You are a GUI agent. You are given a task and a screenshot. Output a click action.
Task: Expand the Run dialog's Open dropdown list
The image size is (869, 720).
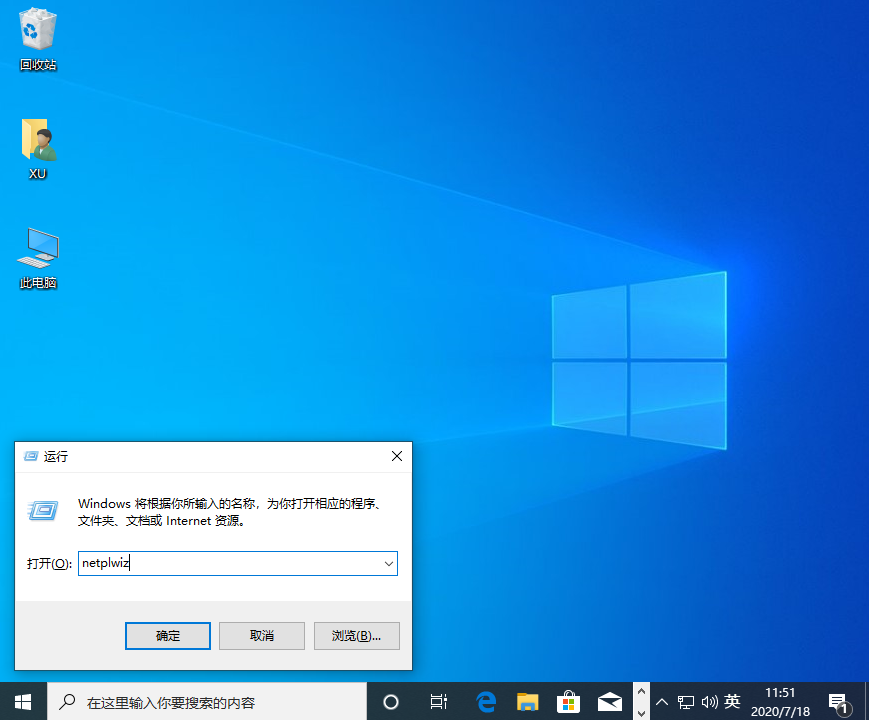point(388,564)
